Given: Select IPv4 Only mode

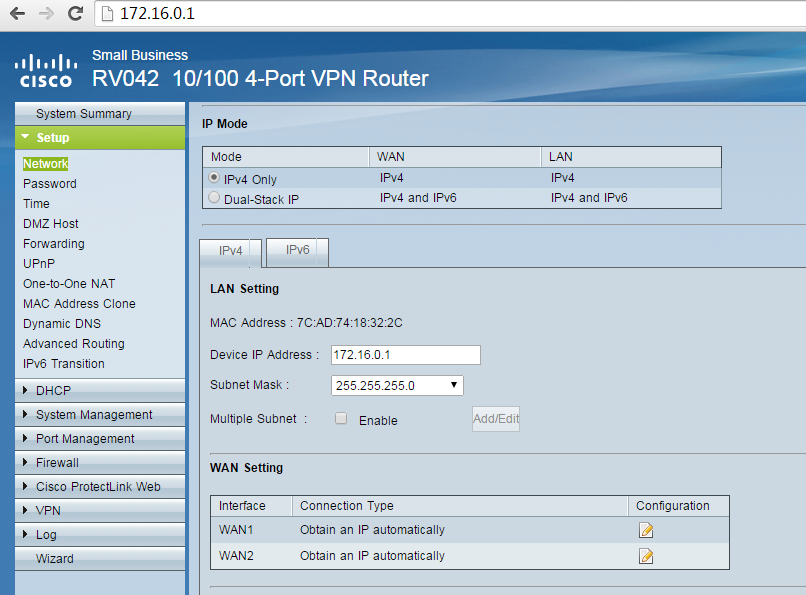Looking at the screenshot, I should pos(214,178).
